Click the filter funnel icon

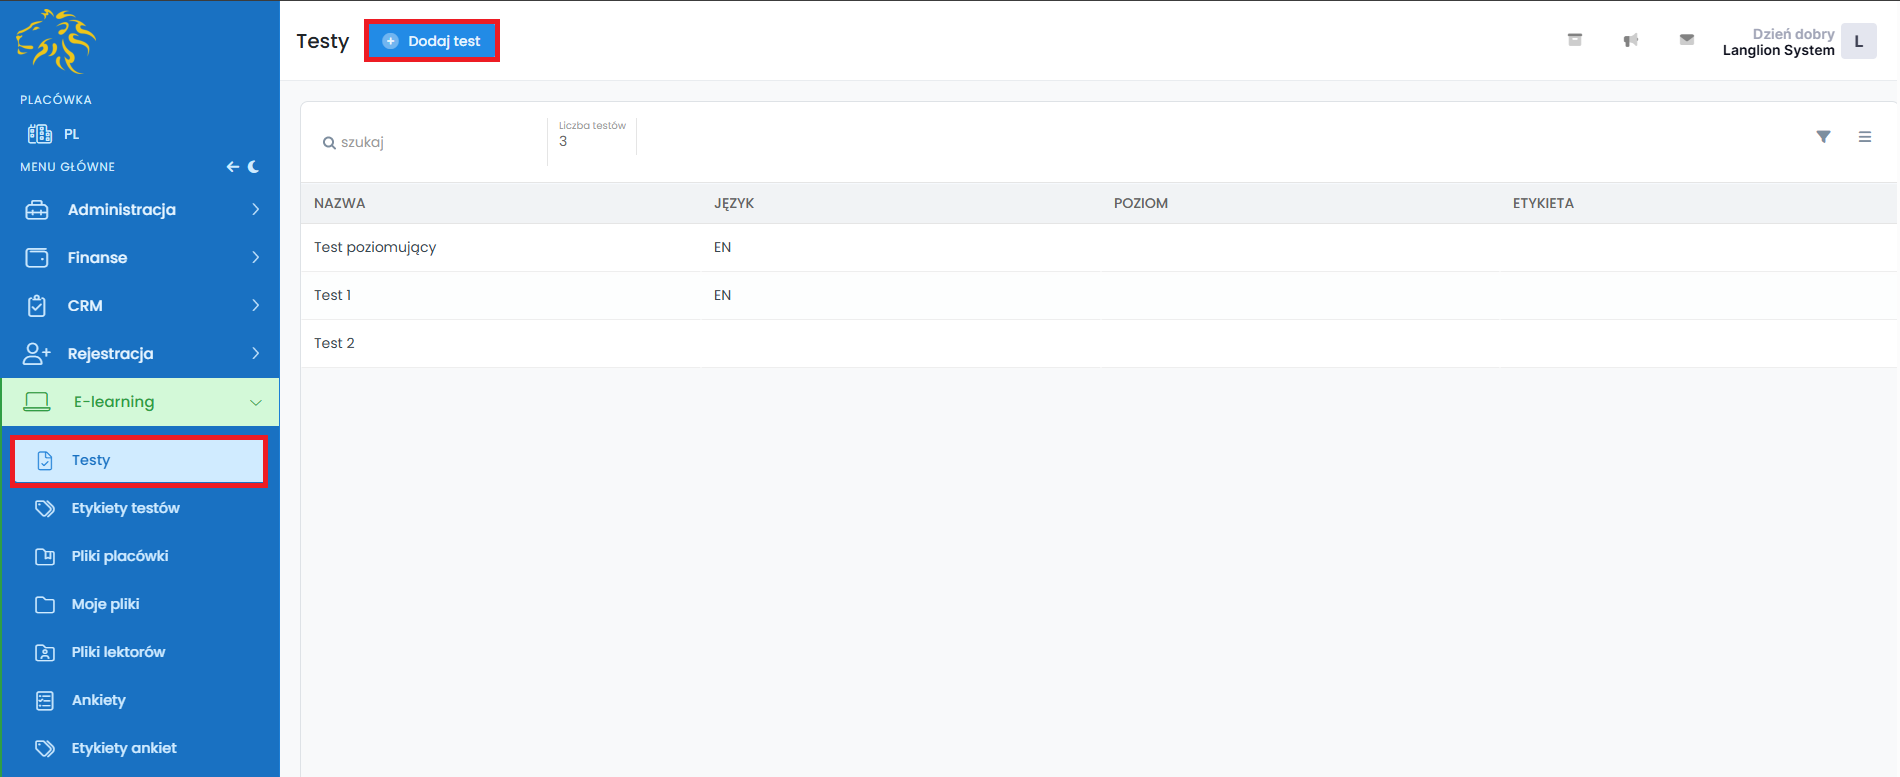pyautogui.click(x=1823, y=137)
